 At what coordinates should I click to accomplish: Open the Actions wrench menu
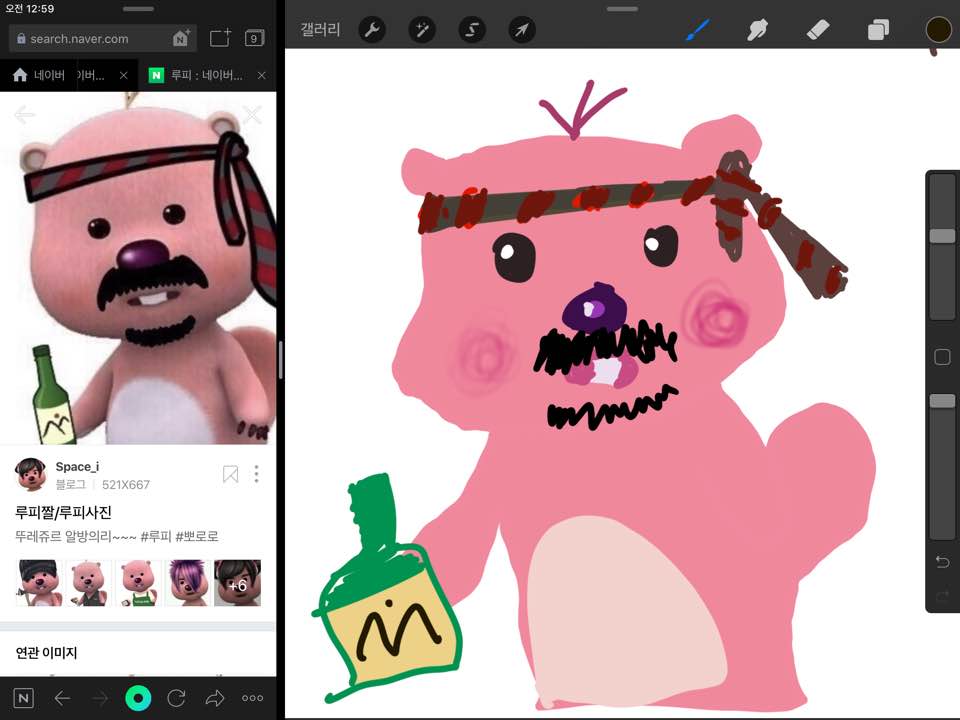tap(372, 30)
